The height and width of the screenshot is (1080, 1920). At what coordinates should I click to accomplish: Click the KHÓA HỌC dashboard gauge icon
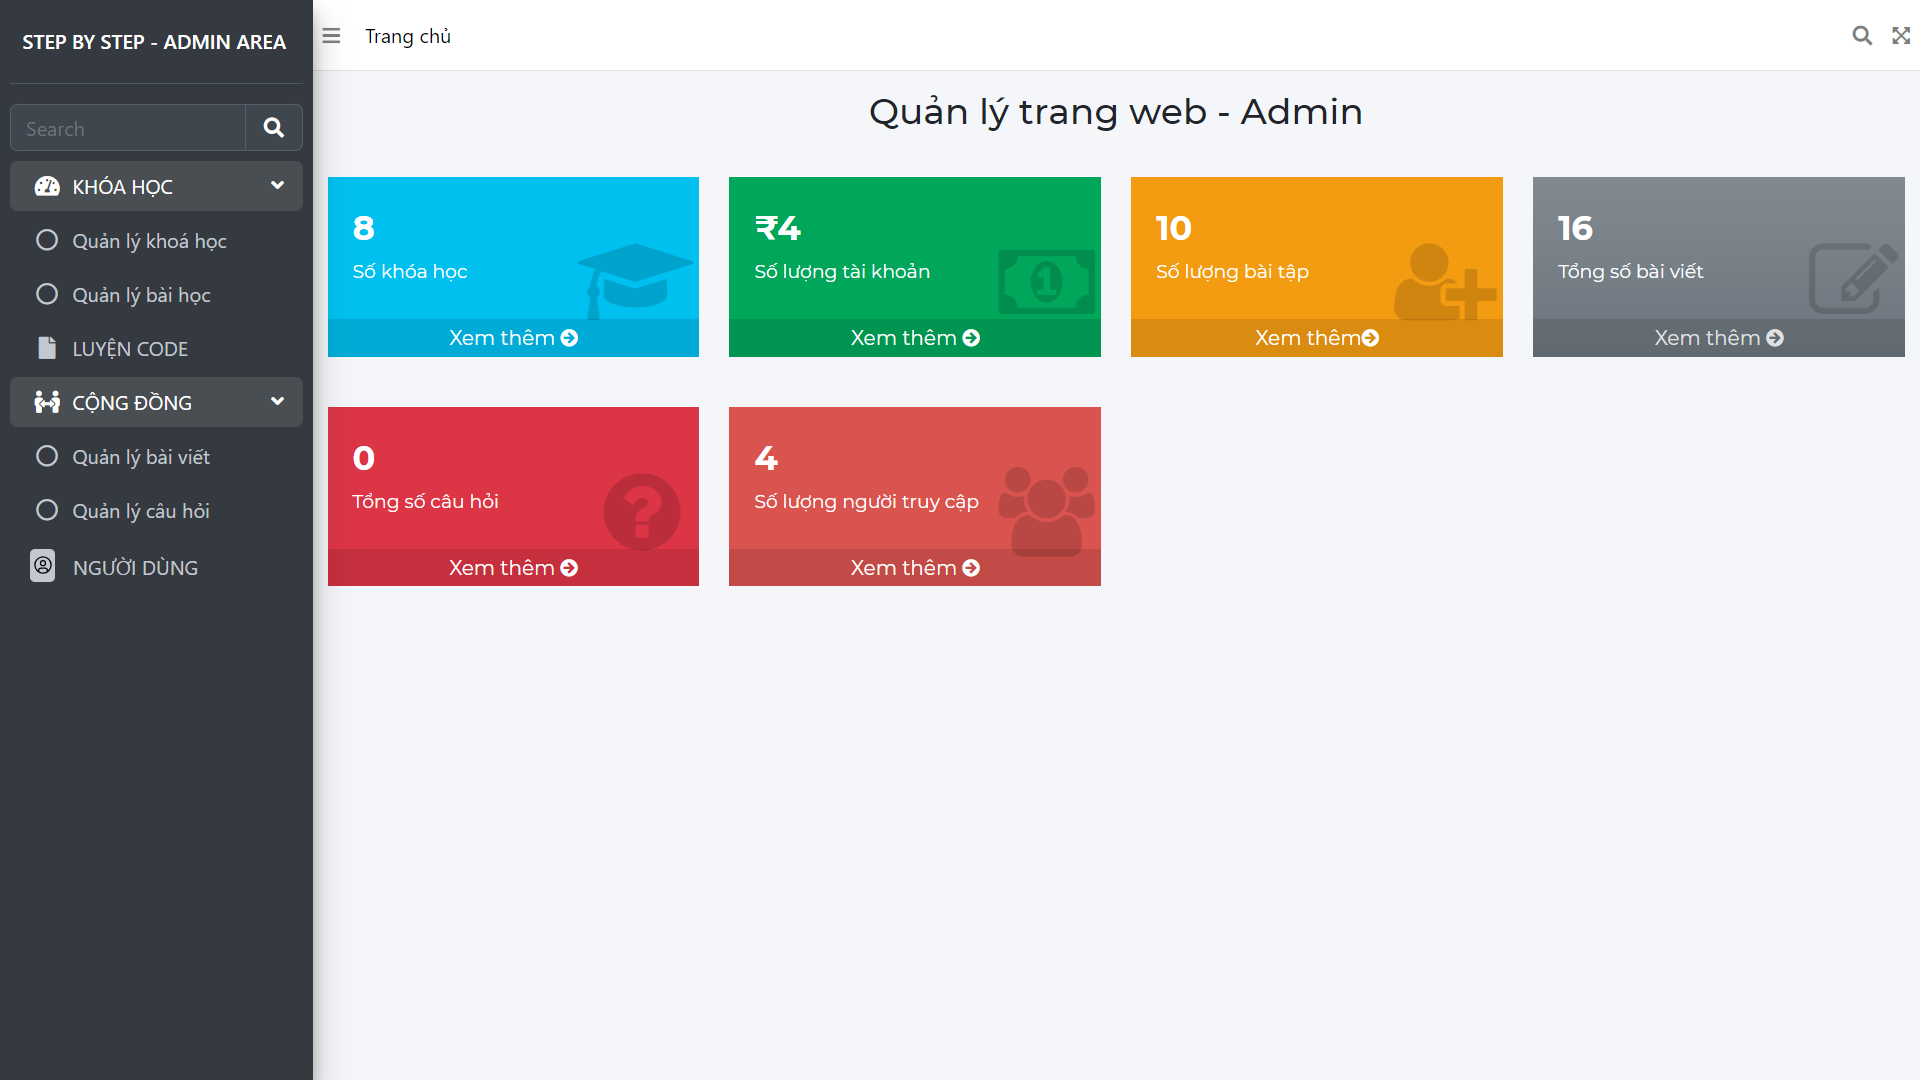pyautogui.click(x=46, y=186)
